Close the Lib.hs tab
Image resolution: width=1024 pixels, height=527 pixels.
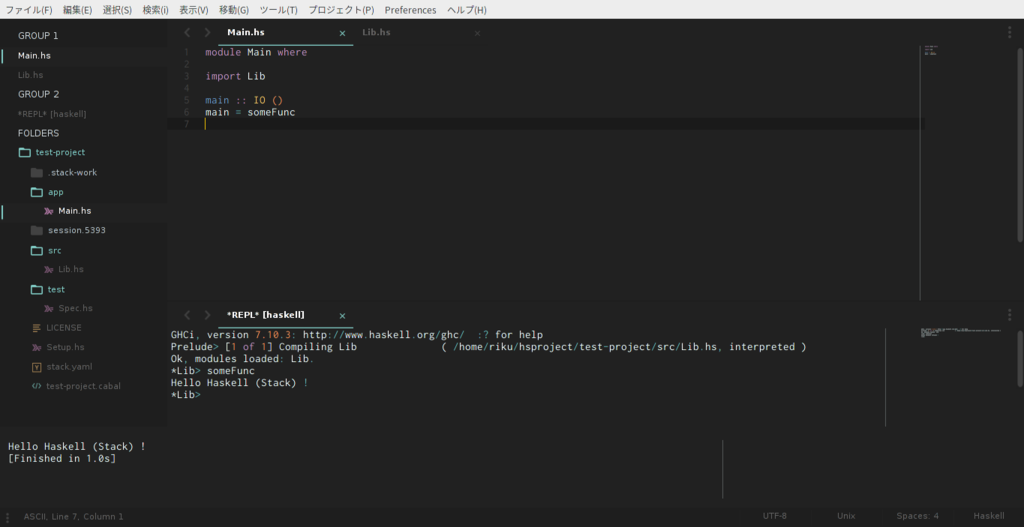pos(477,33)
